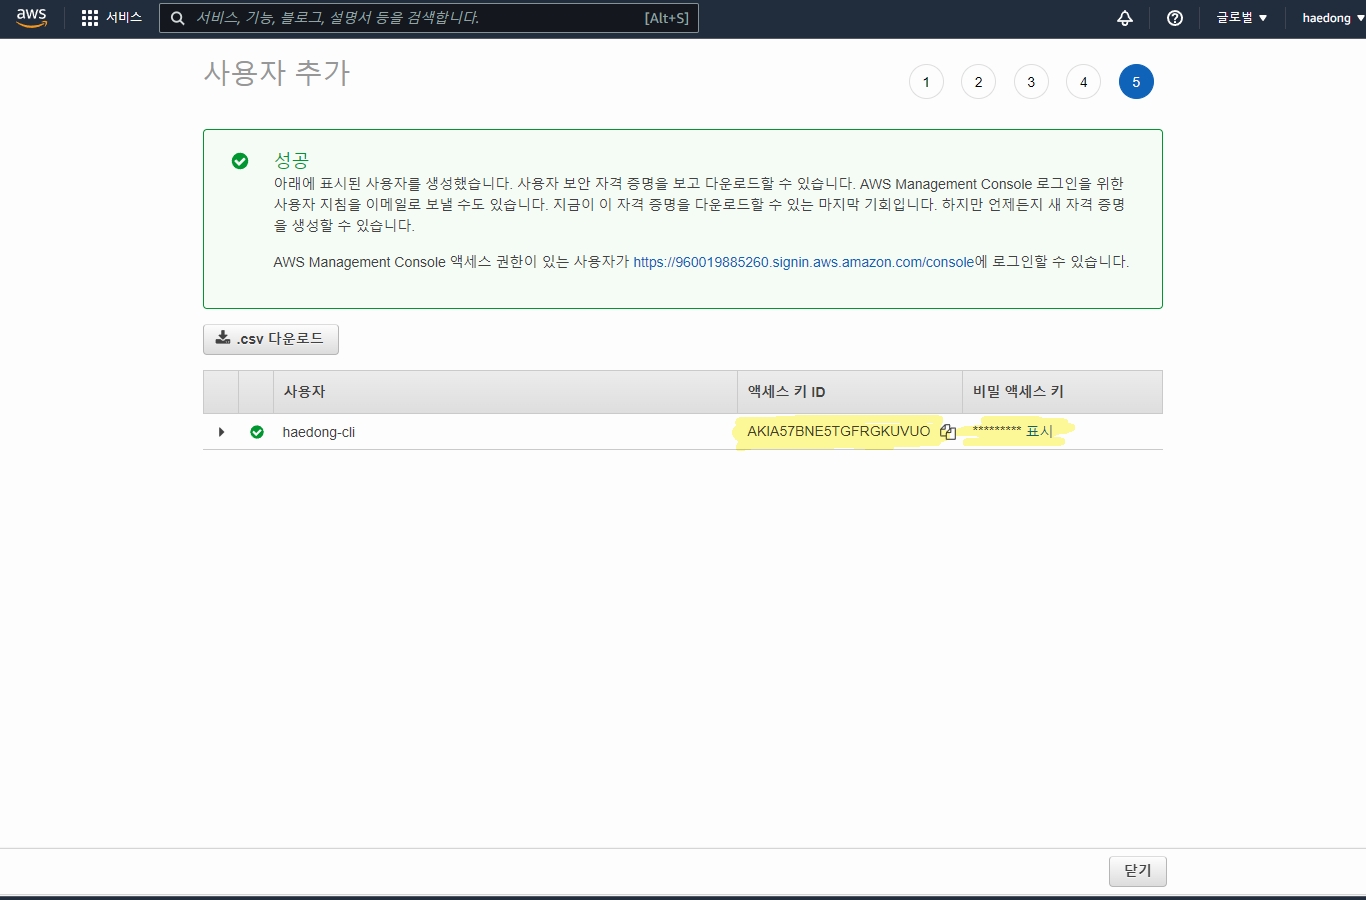Go to wizard step 1
The width and height of the screenshot is (1366, 900).
[926, 82]
